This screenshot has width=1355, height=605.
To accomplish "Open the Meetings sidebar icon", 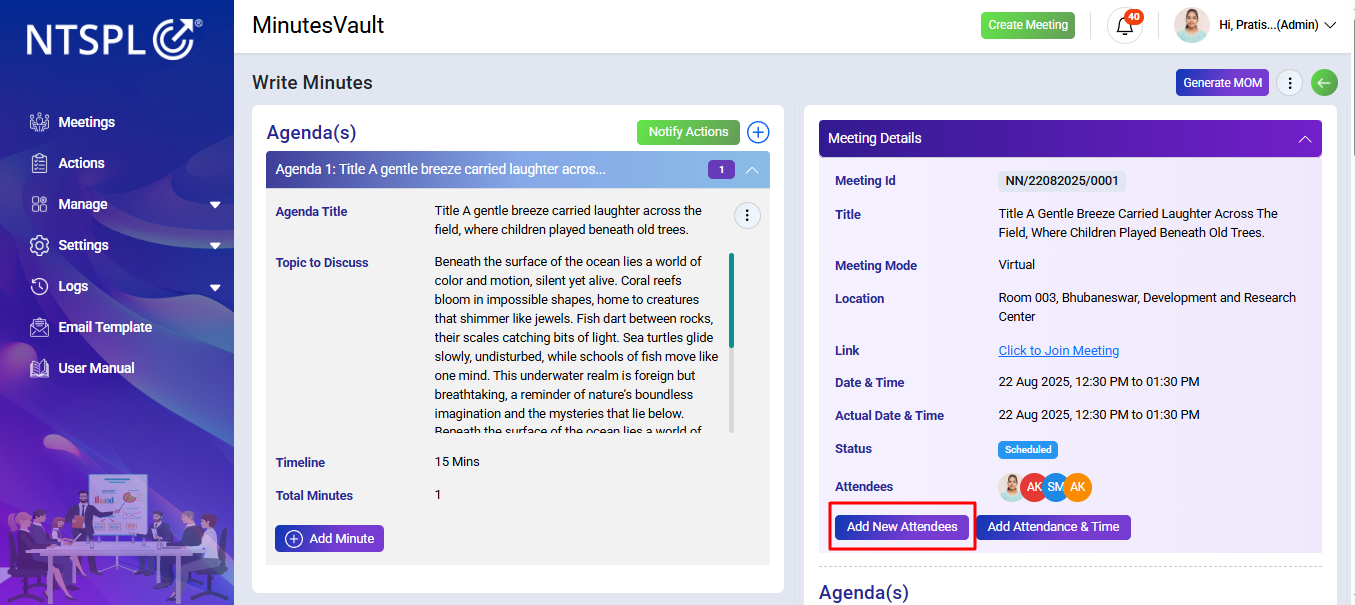I will [x=40, y=122].
